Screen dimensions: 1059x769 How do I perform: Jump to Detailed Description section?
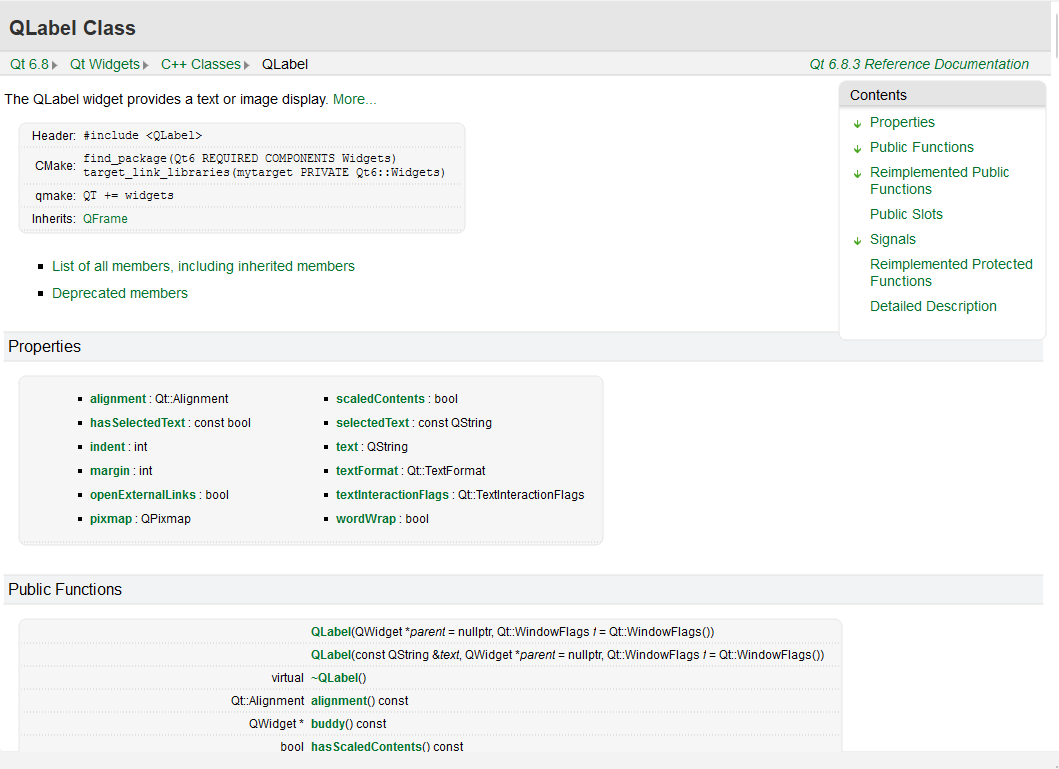(x=933, y=306)
